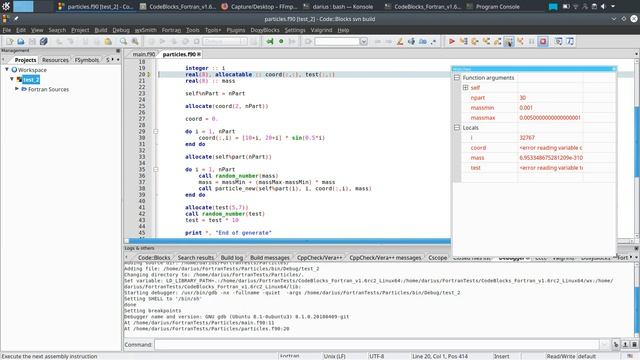Click the Step out debugger icon
640x360 pixels.
pos(497,41)
